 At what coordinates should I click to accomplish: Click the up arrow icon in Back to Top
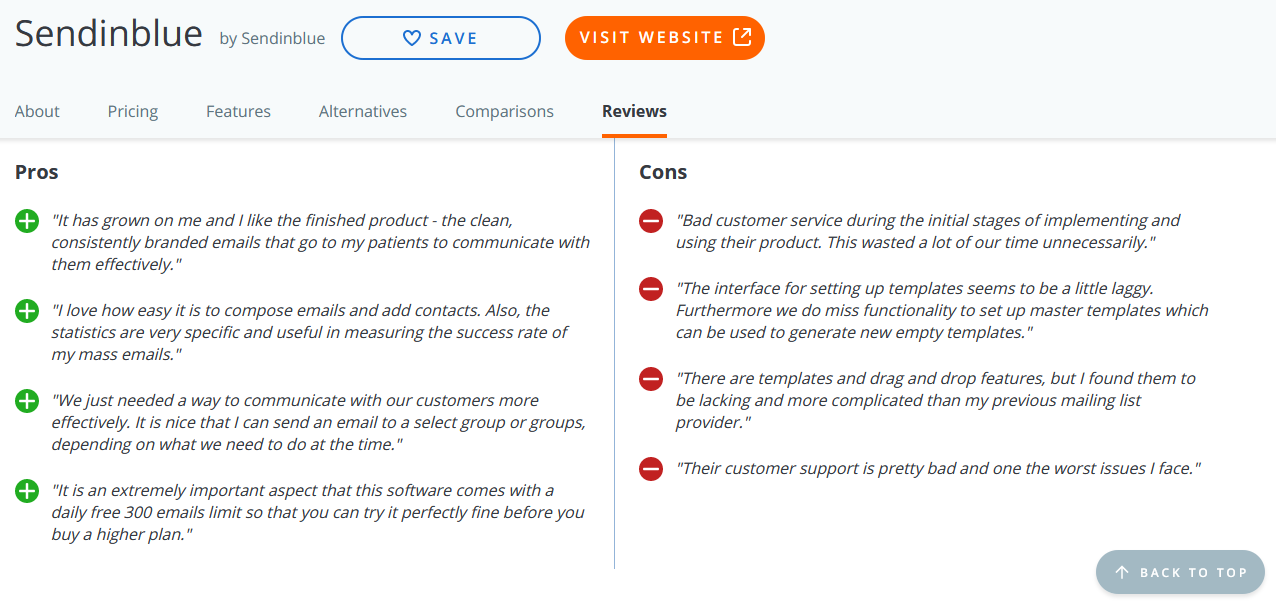click(1122, 572)
